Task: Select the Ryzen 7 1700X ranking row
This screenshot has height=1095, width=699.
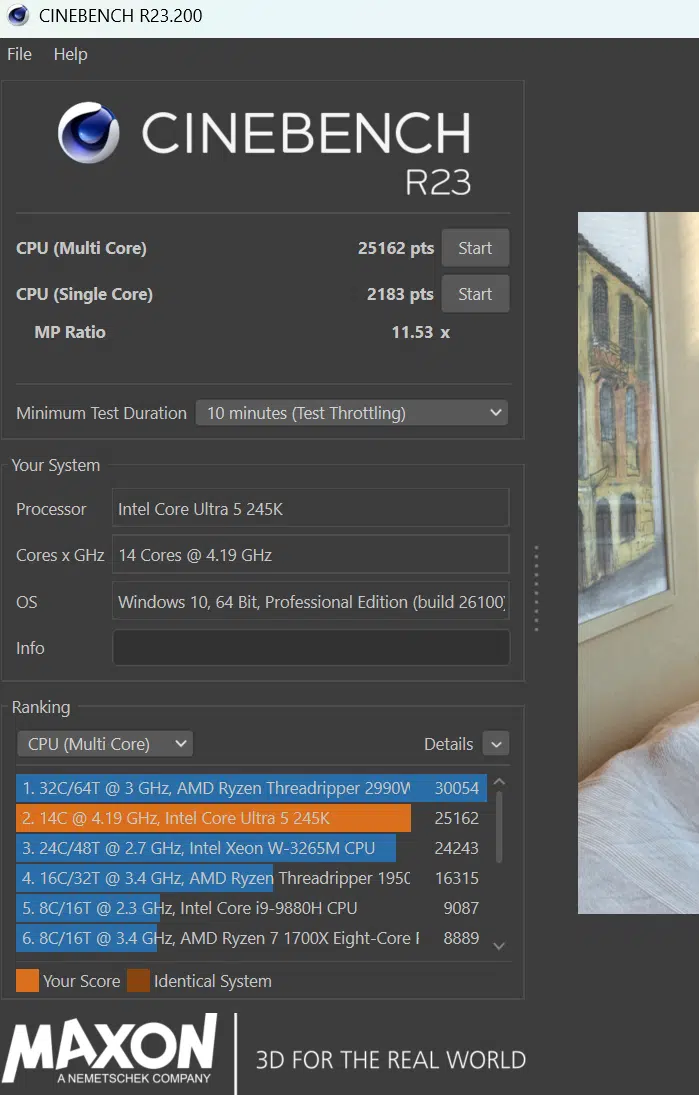Action: [x=251, y=938]
